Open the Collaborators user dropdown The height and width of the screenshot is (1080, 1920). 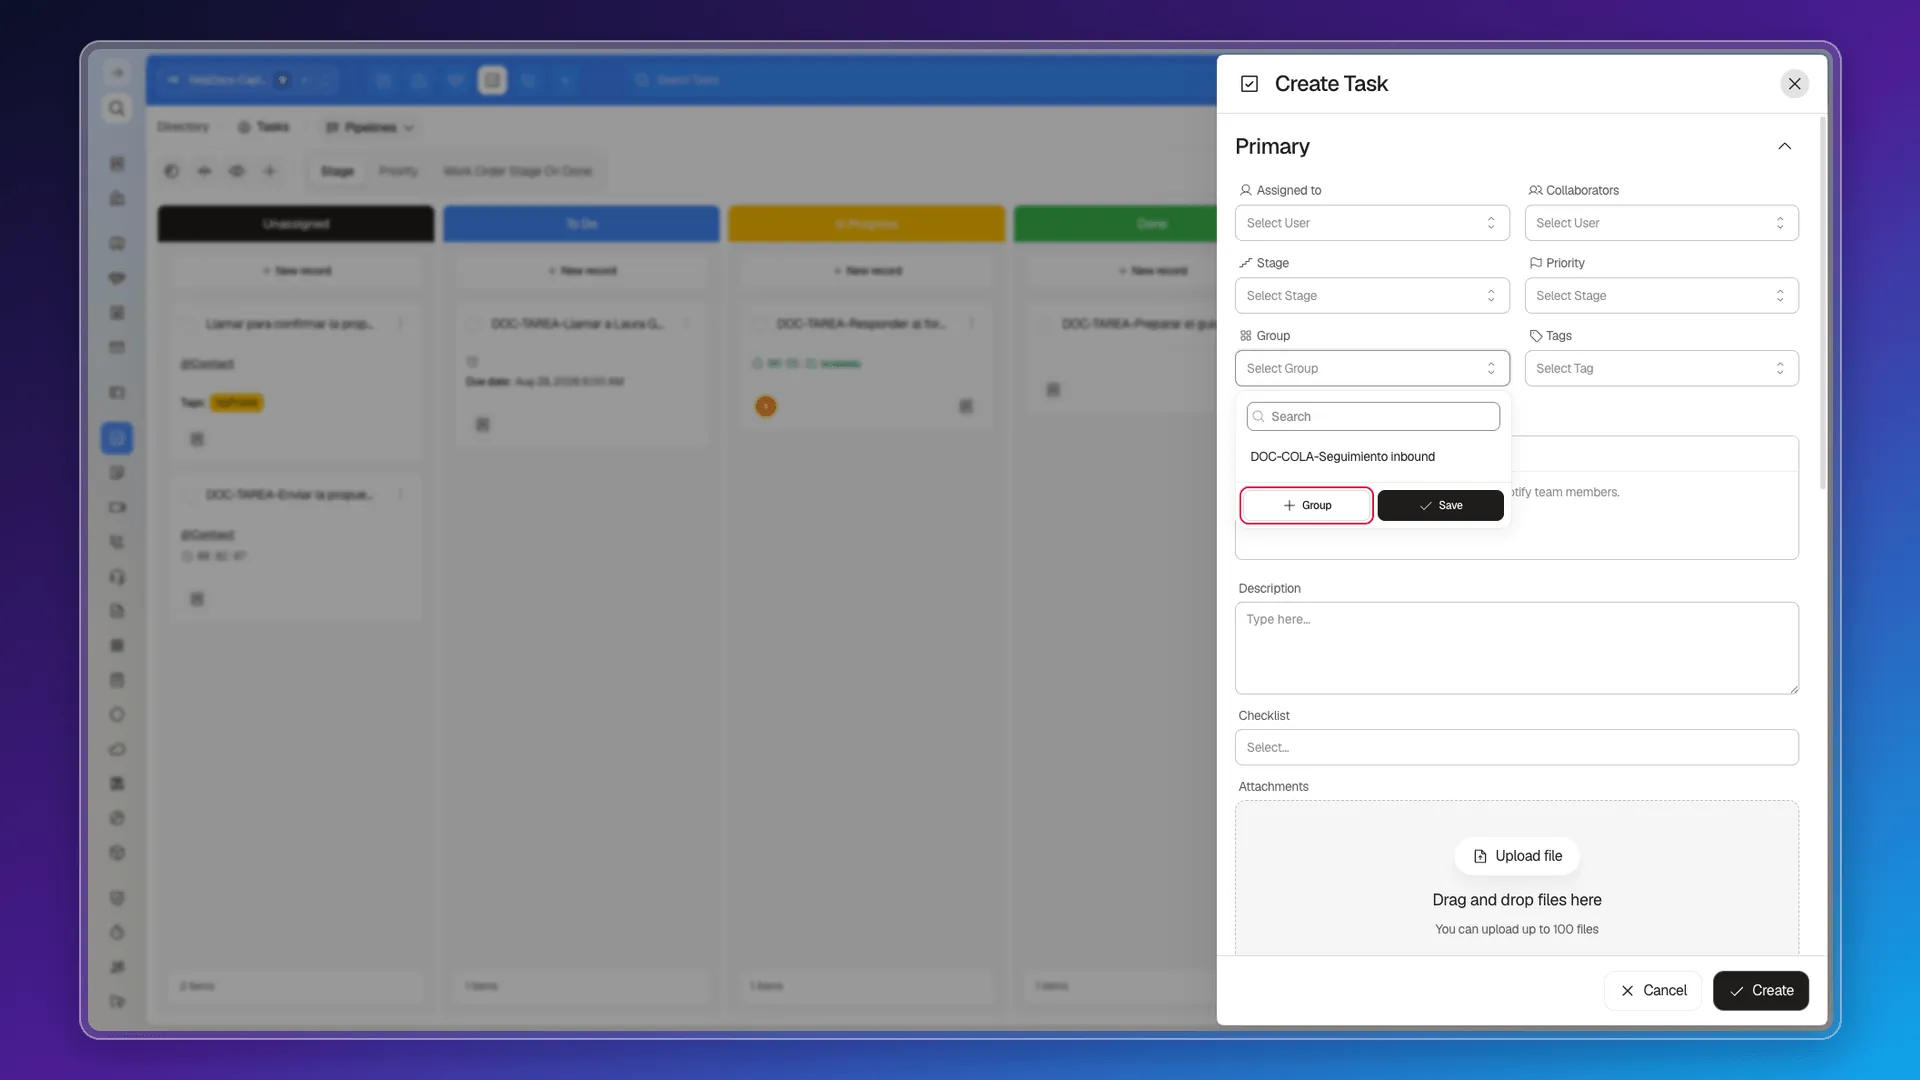click(x=1661, y=222)
